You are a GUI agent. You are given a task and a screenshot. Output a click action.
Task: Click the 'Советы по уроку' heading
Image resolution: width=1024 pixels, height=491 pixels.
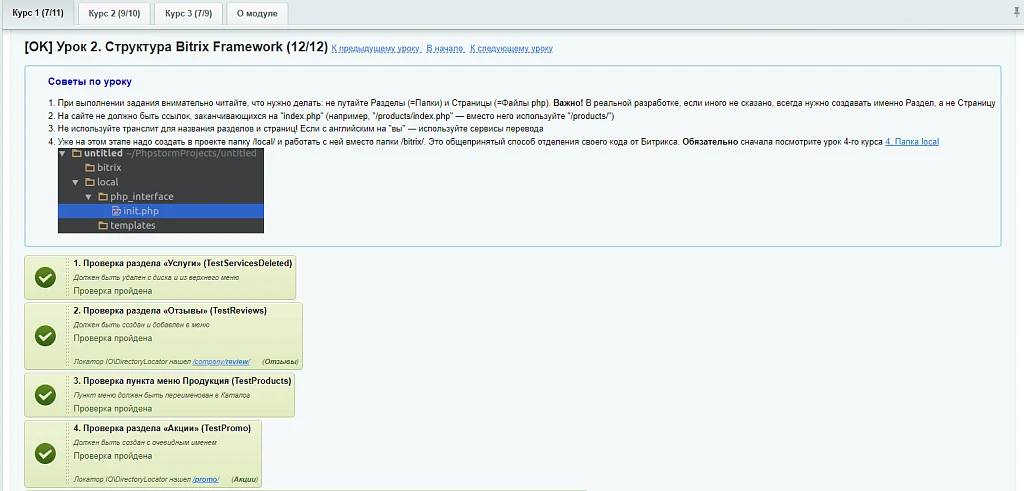(89, 82)
